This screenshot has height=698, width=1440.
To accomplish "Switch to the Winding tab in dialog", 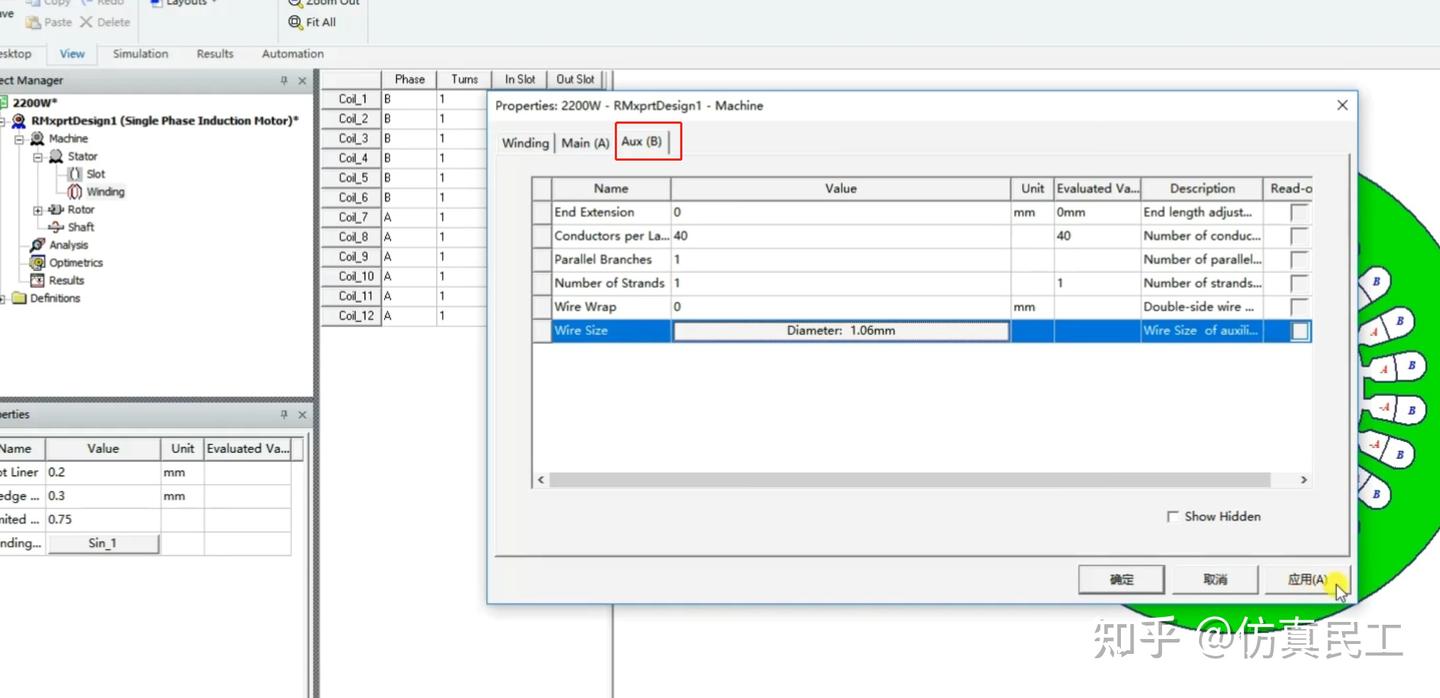I will click(525, 143).
